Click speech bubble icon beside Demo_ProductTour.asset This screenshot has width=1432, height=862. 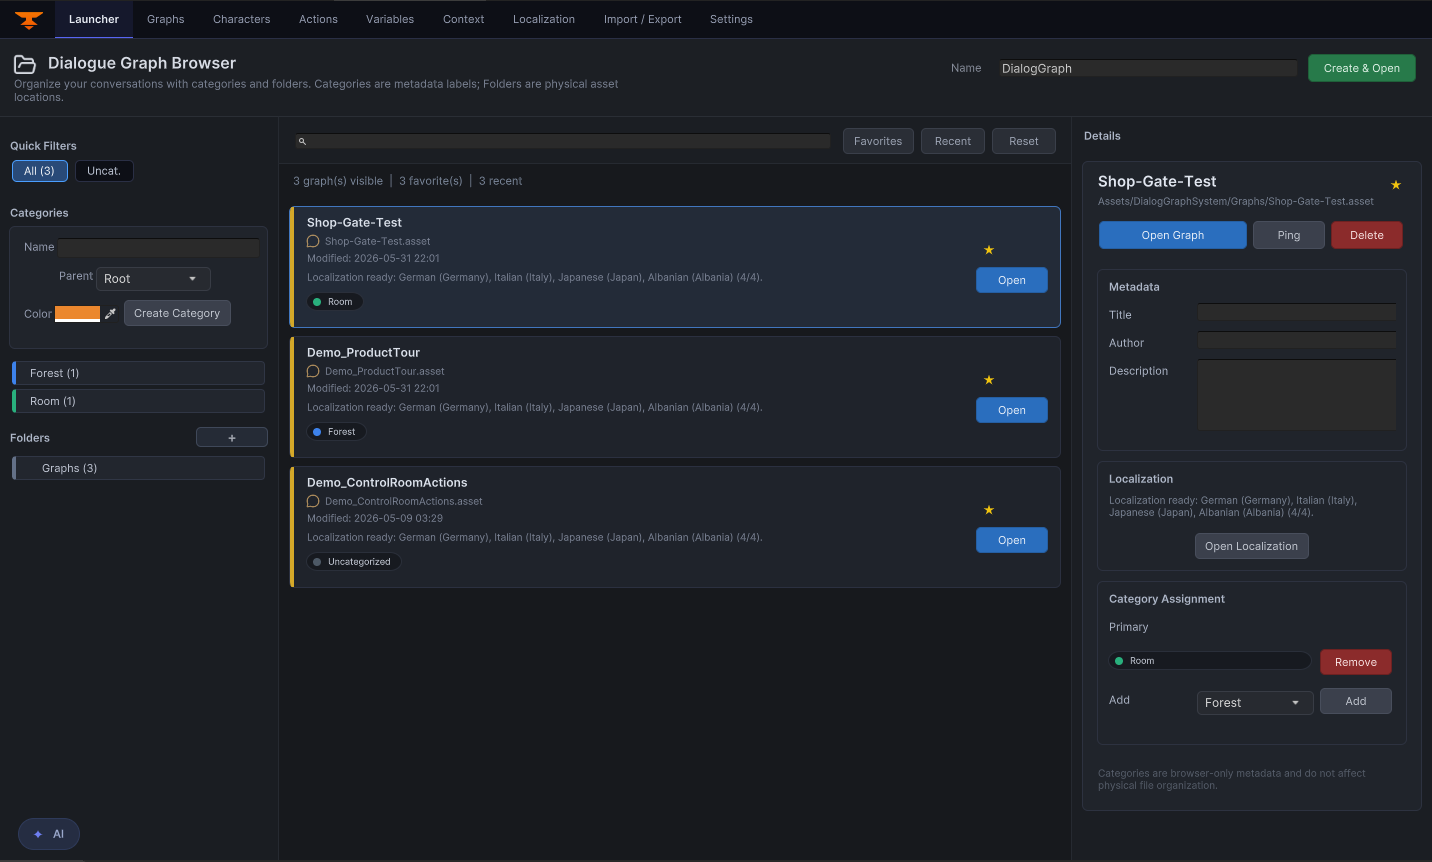(313, 371)
